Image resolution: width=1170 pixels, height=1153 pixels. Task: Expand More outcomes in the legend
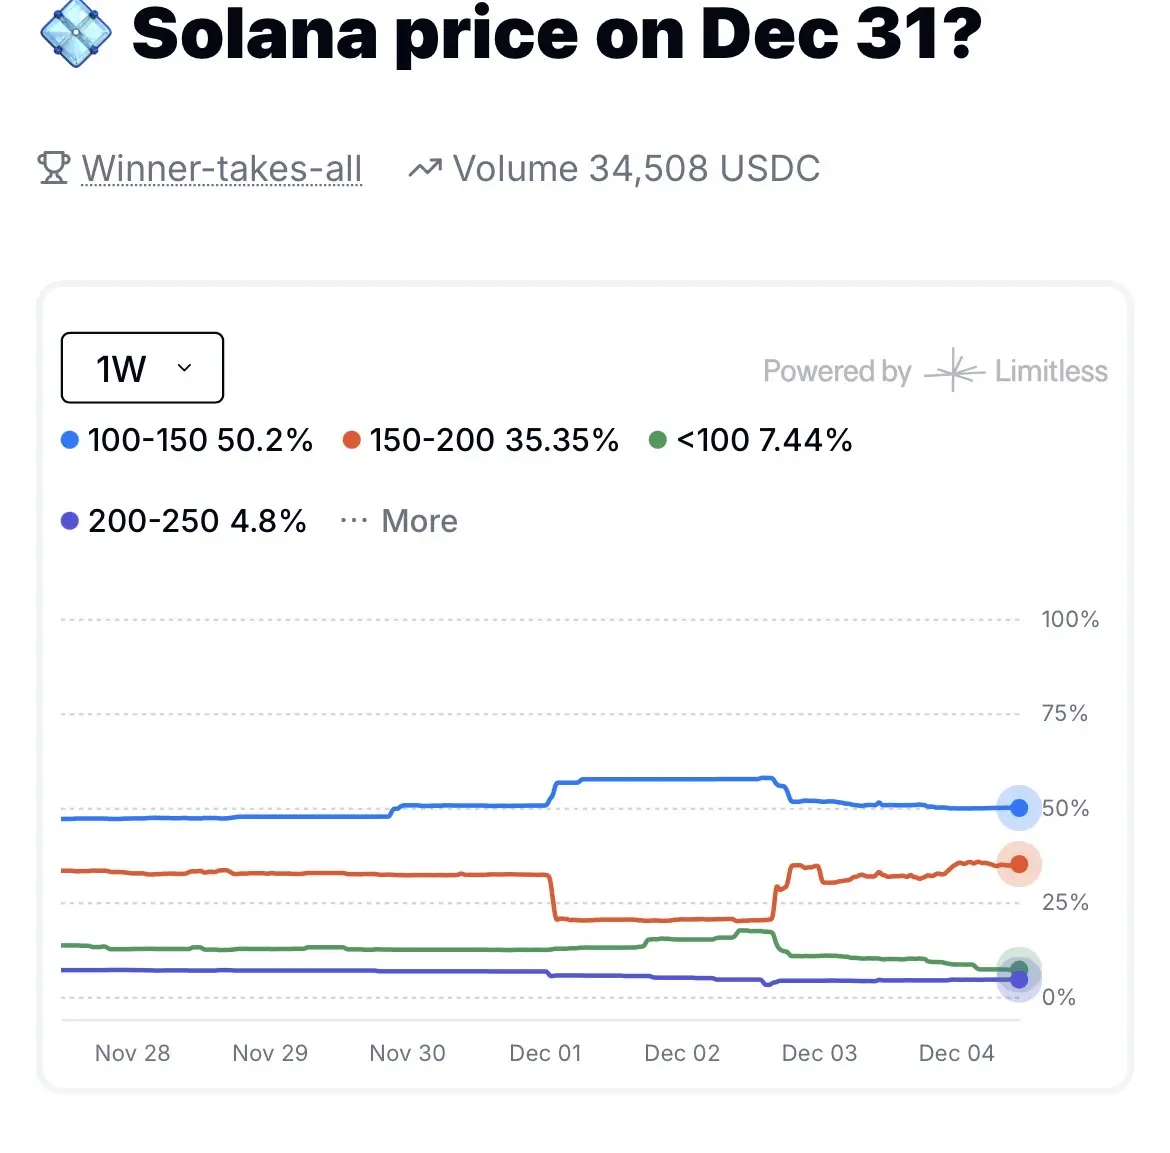(x=419, y=521)
